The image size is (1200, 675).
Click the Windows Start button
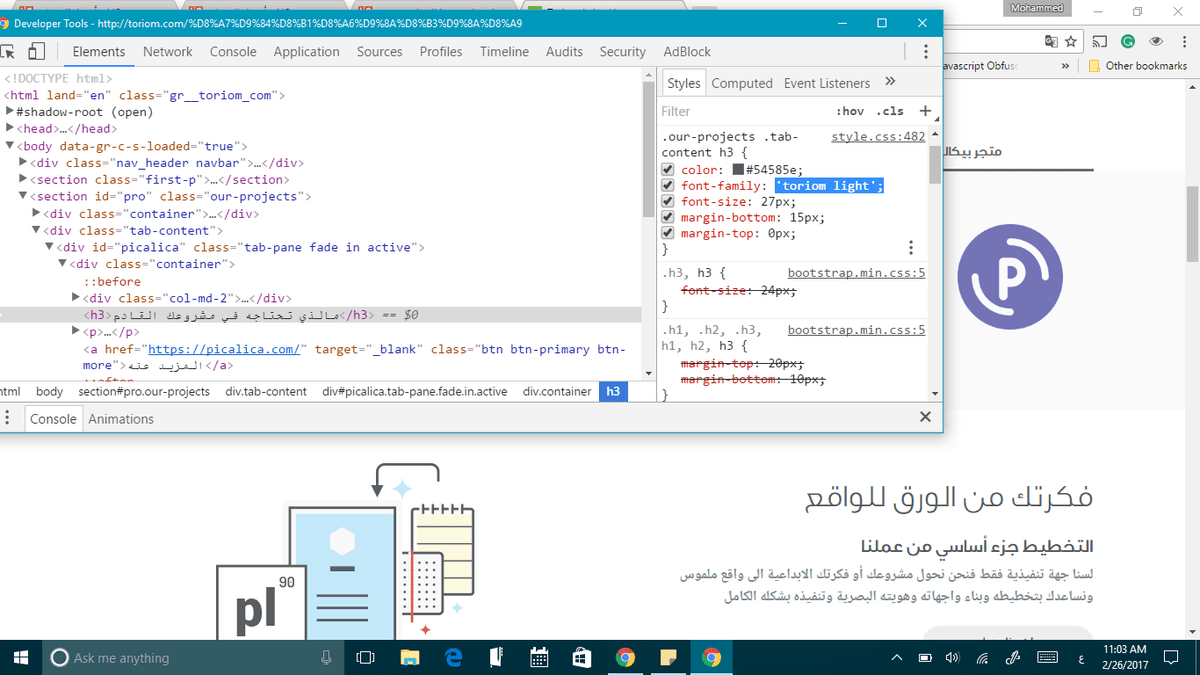(20, 657)
